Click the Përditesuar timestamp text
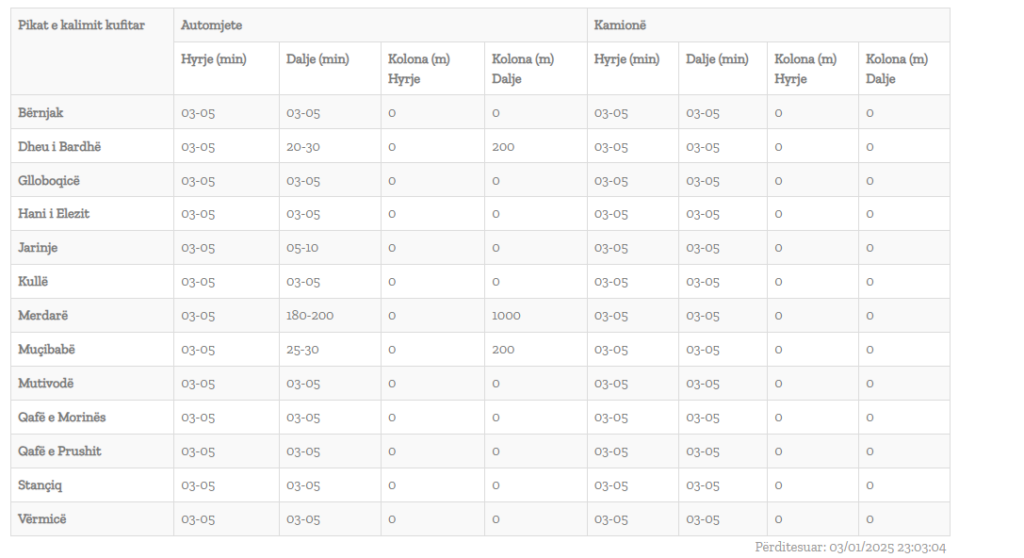This screenshot has height=558, width=1024. point(850,547)
